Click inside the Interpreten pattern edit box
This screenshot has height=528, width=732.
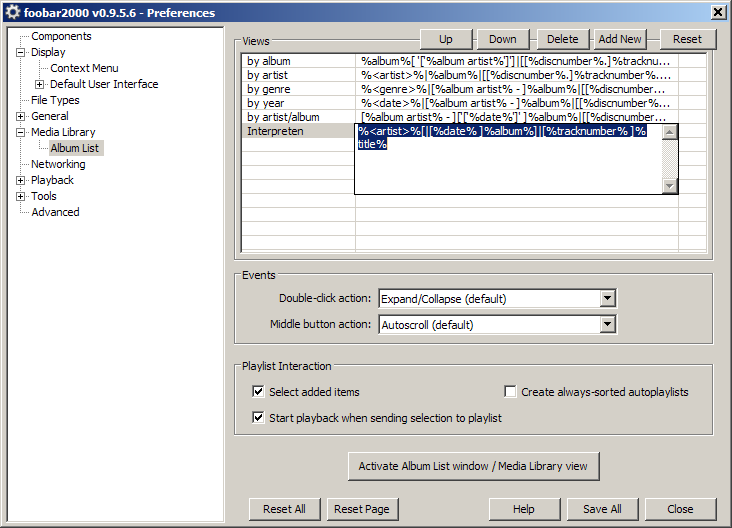click(x=508, y=159)
